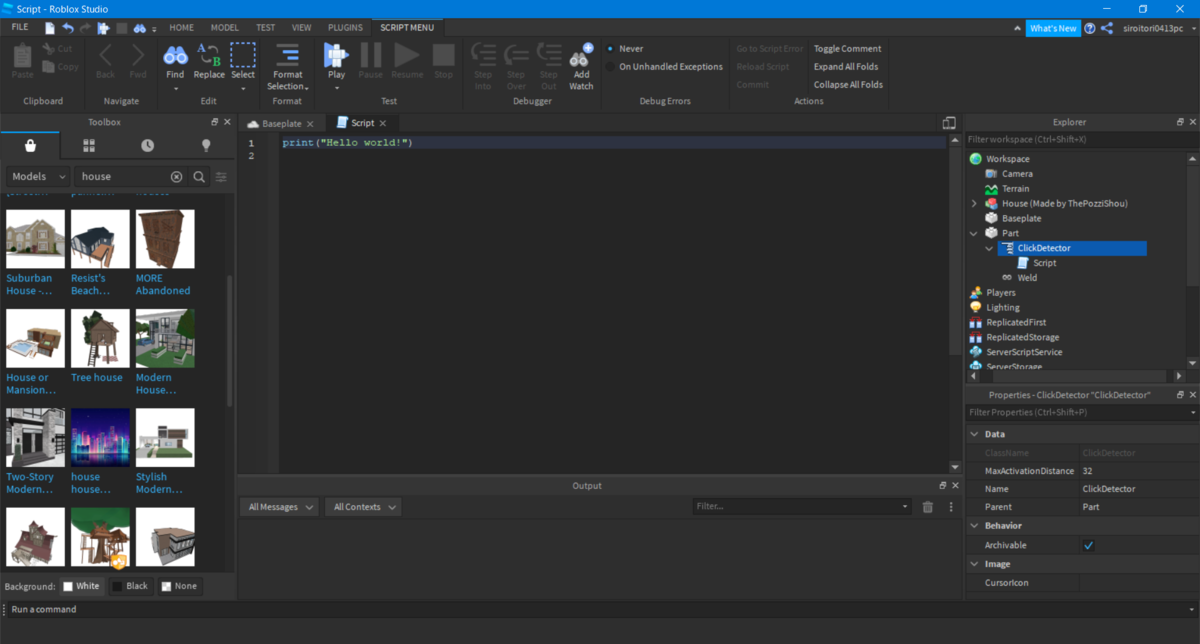Click Toggle Comment action
Image resolution: width=1200 pixels, height=644 pixels.
[848, 48]
